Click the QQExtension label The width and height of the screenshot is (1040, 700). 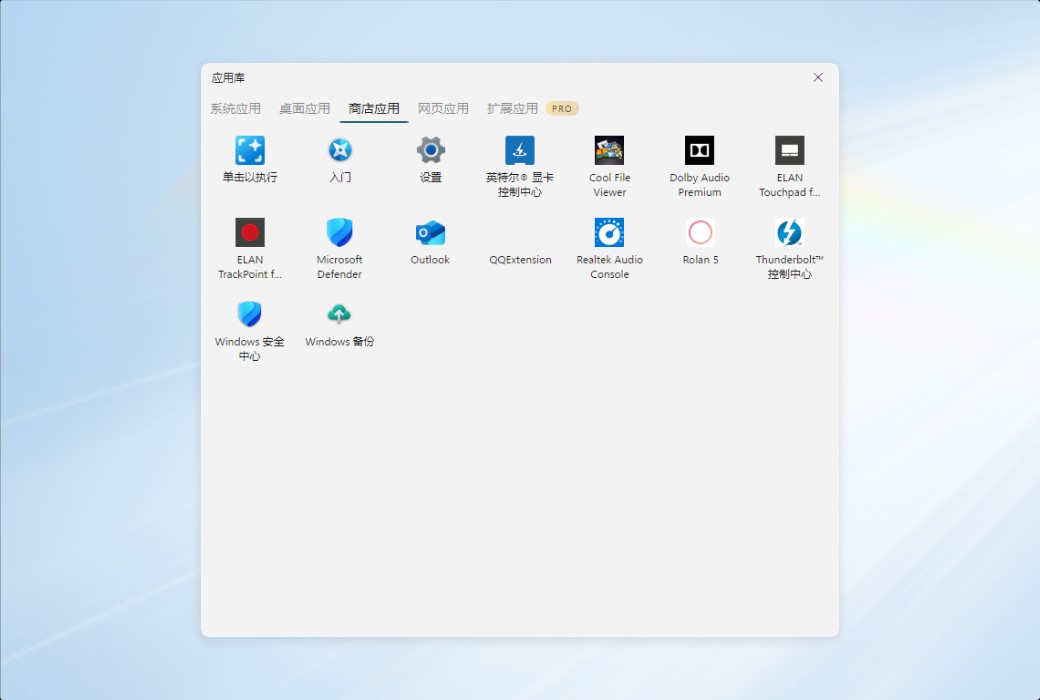(x=520, y=259)
